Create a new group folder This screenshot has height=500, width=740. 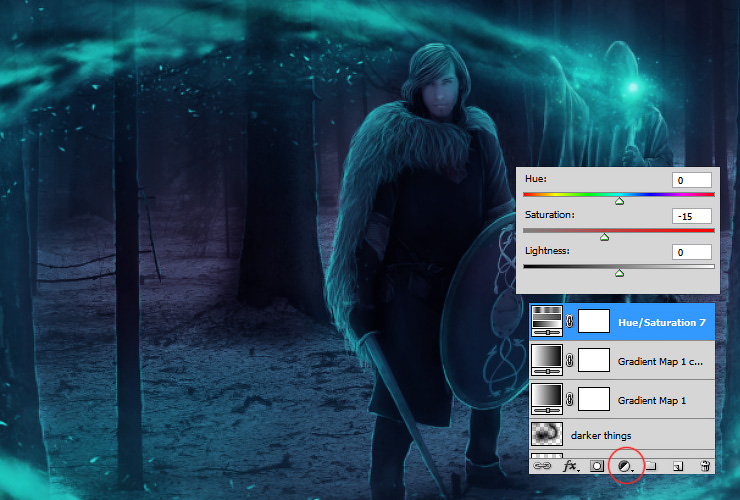[651, 466]
